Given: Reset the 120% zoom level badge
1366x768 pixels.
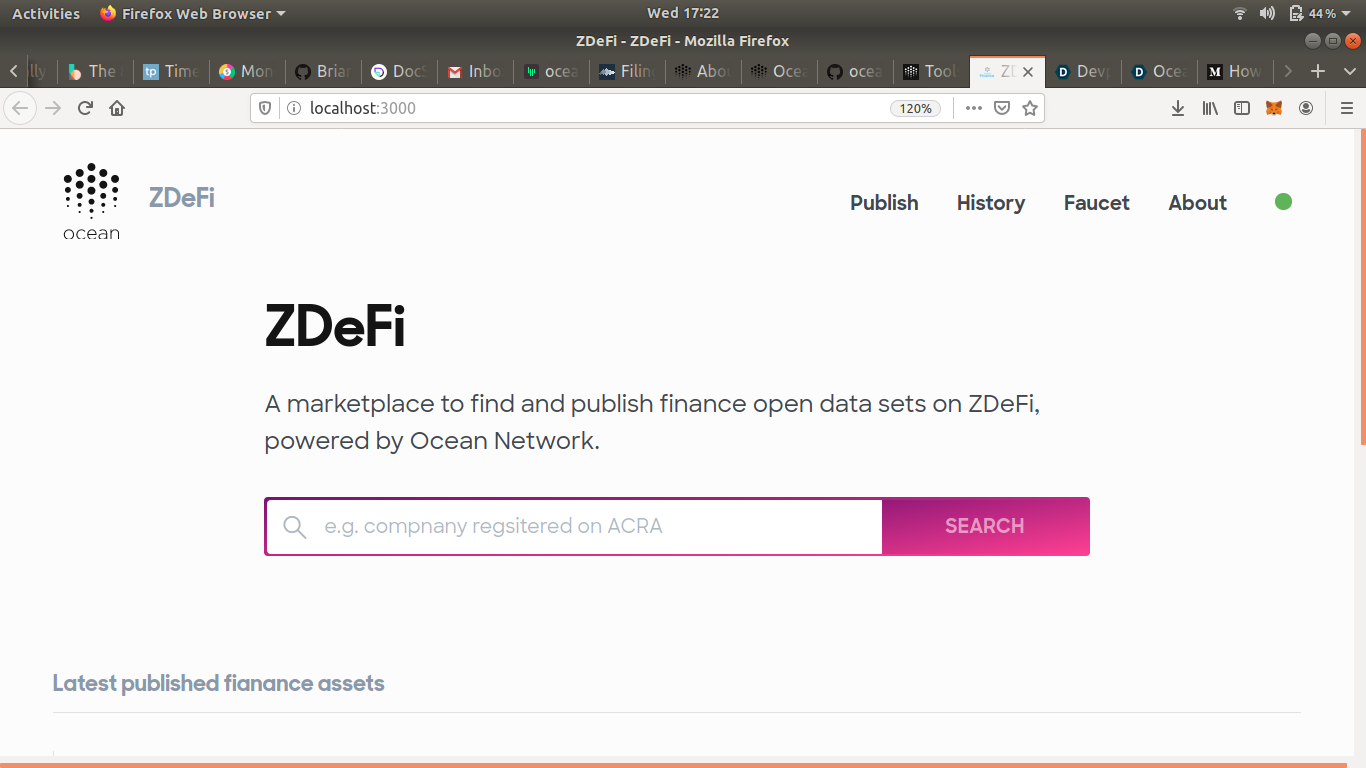Looking at the screenshot, I should [x=915, y=108].
